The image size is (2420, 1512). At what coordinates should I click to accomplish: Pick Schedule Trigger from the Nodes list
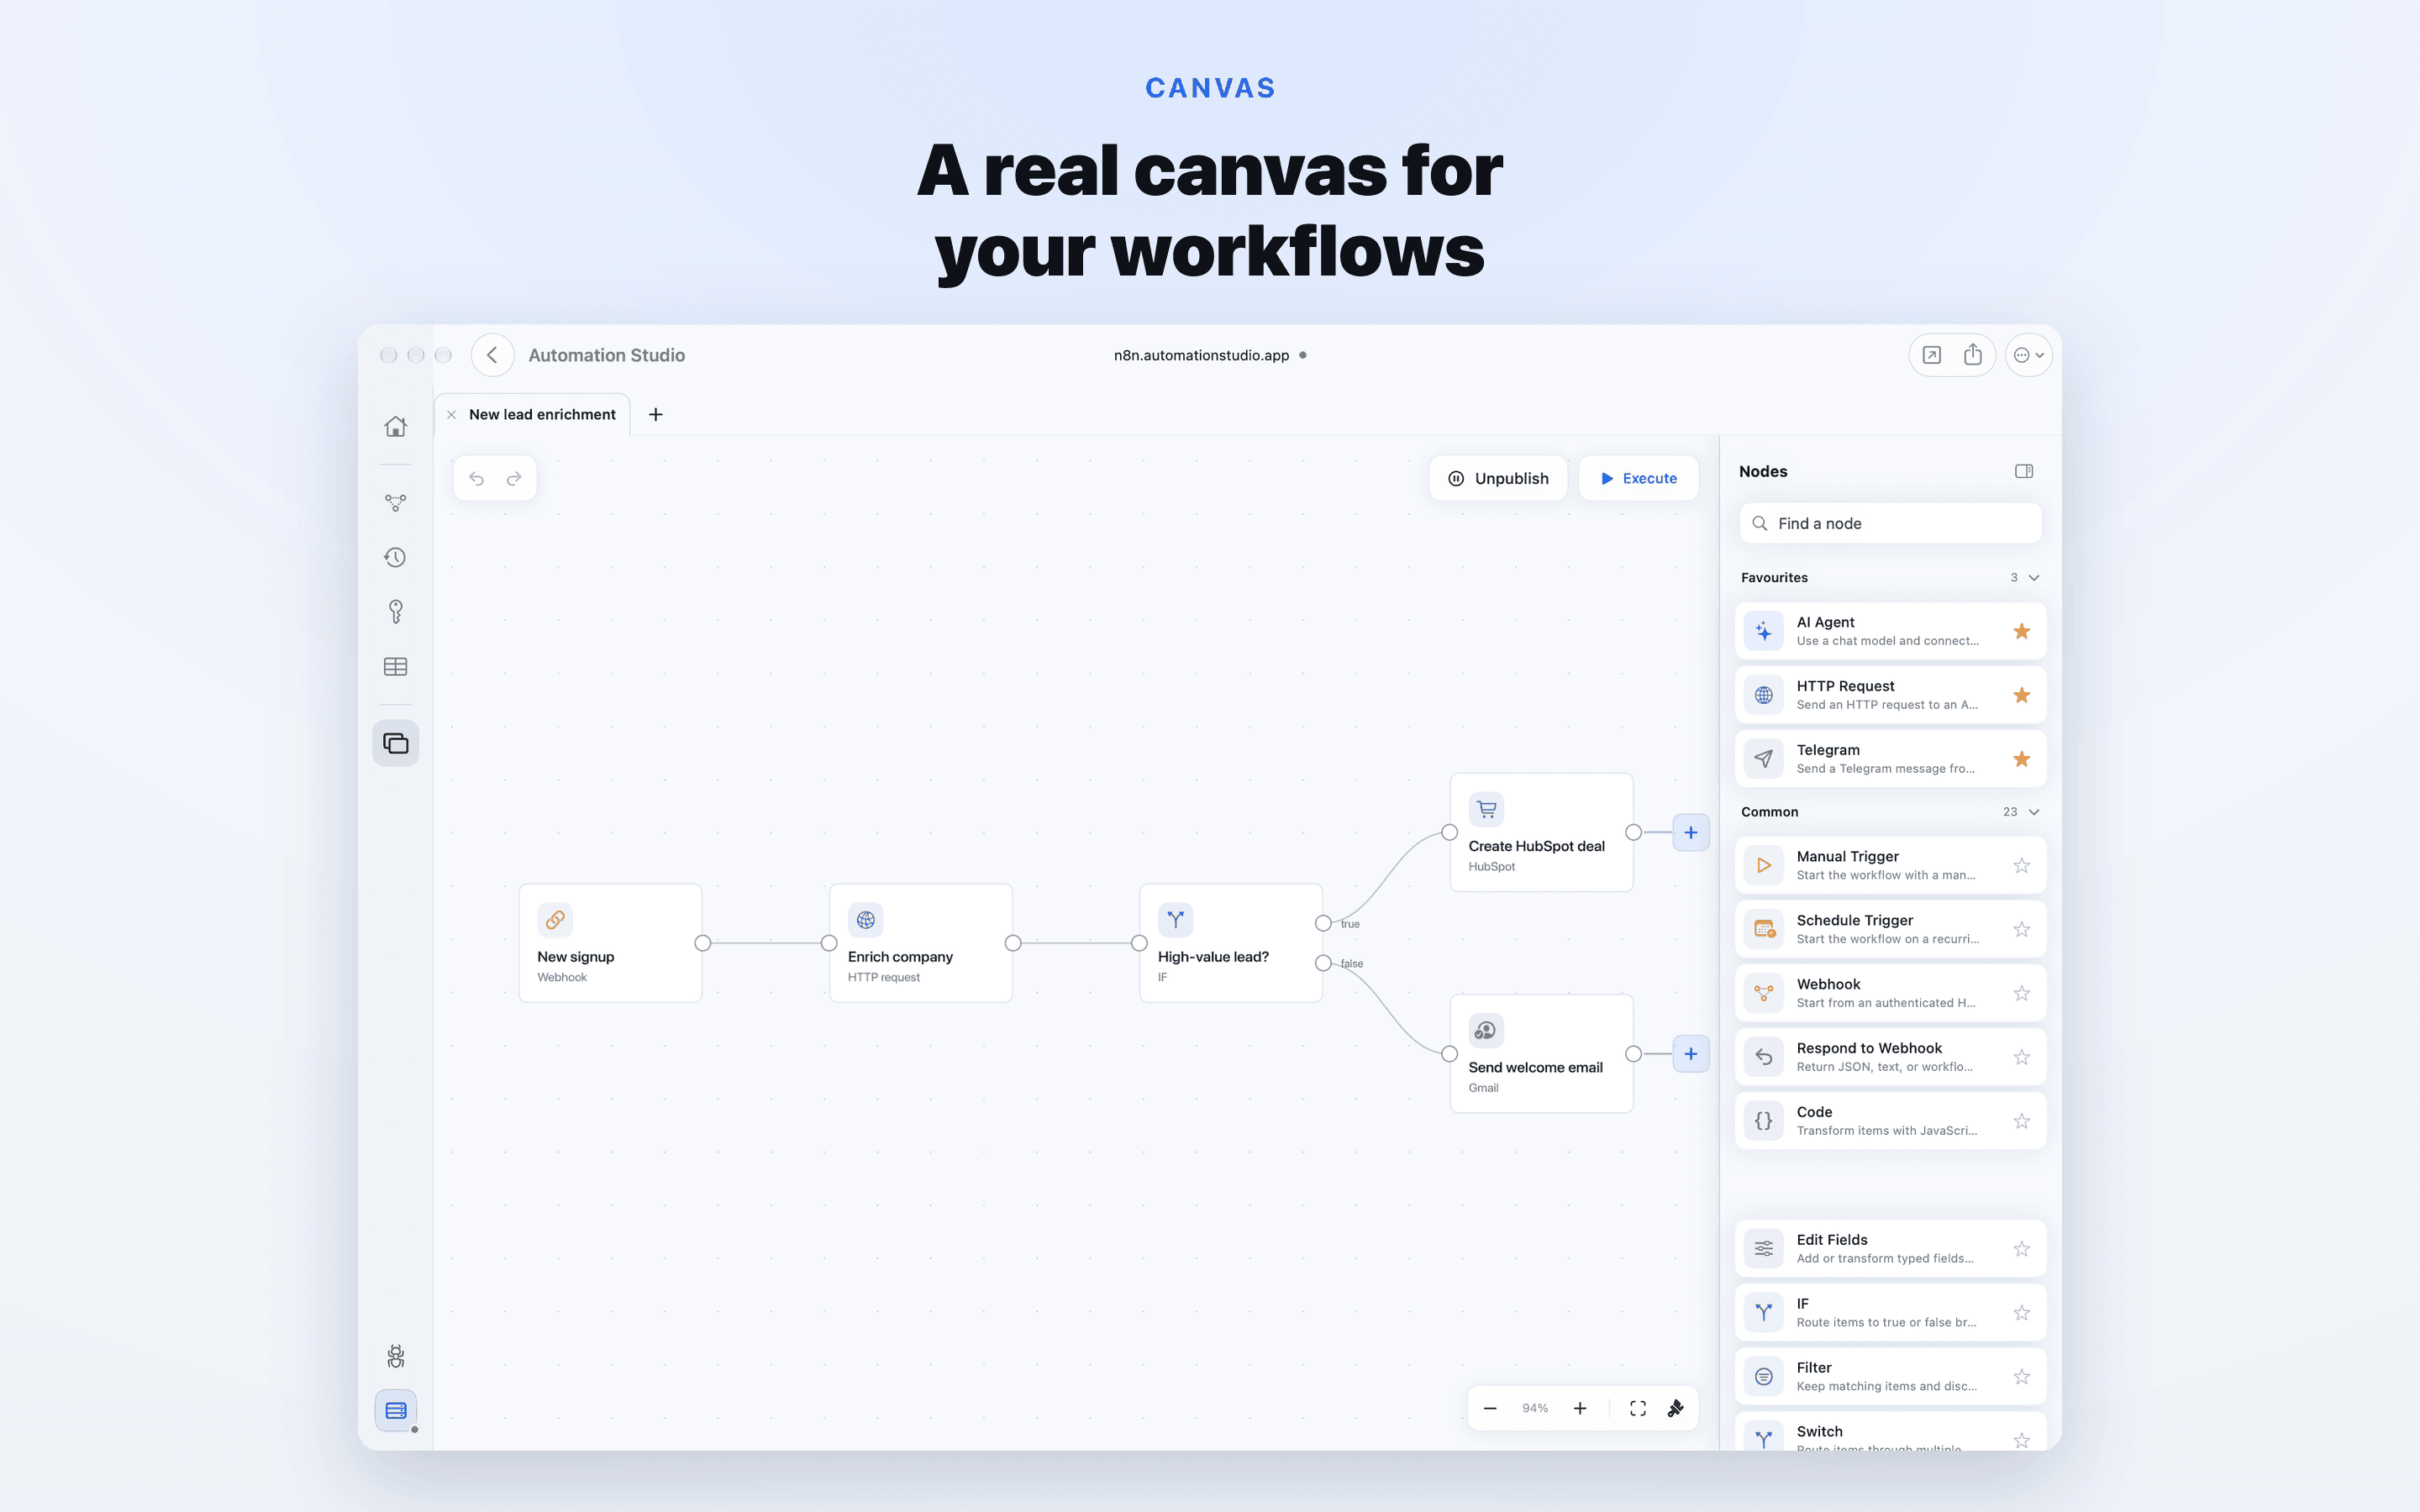[1890, 929]
